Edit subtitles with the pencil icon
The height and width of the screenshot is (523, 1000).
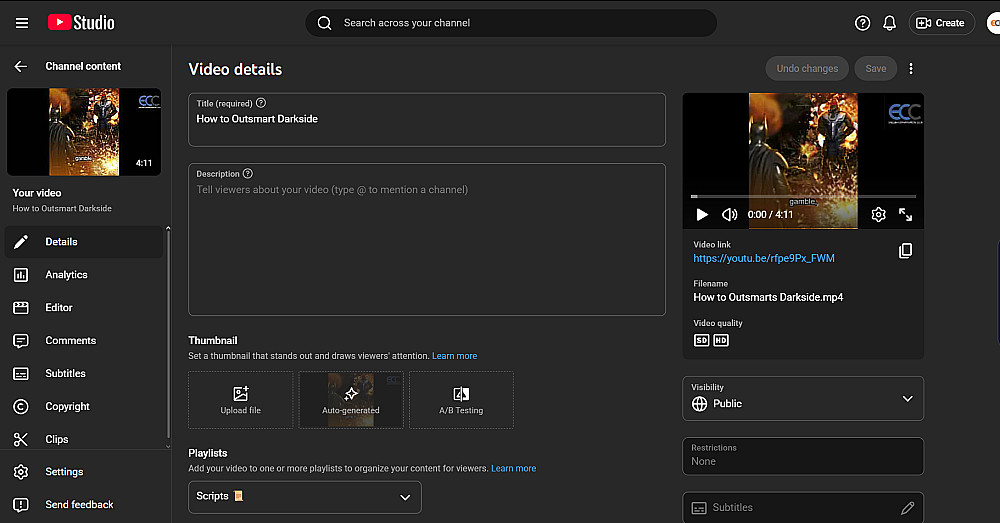907,508
